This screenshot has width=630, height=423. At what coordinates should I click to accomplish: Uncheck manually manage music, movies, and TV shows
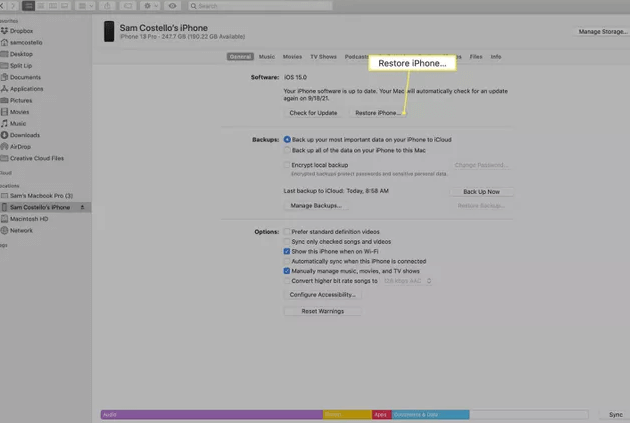point(286,271)
